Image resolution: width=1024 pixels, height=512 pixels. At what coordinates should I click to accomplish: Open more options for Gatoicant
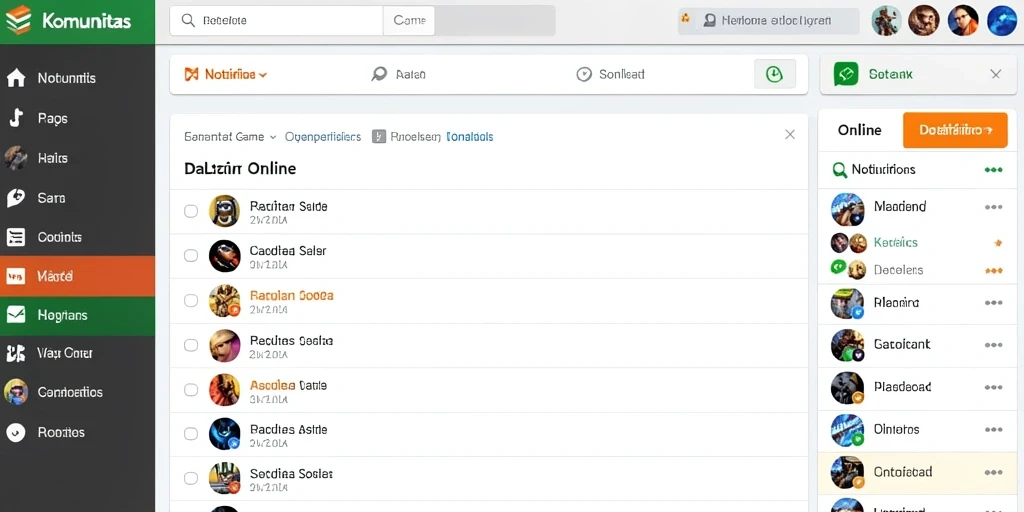pos(993,345)
